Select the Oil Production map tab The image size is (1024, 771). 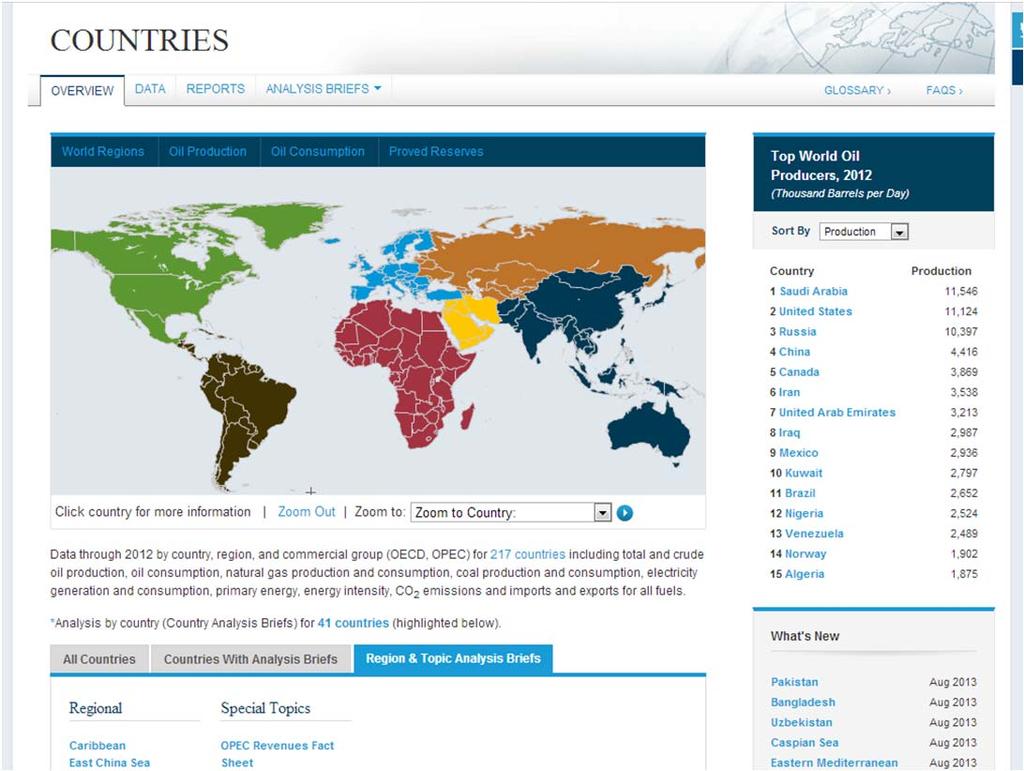(208, 151)
